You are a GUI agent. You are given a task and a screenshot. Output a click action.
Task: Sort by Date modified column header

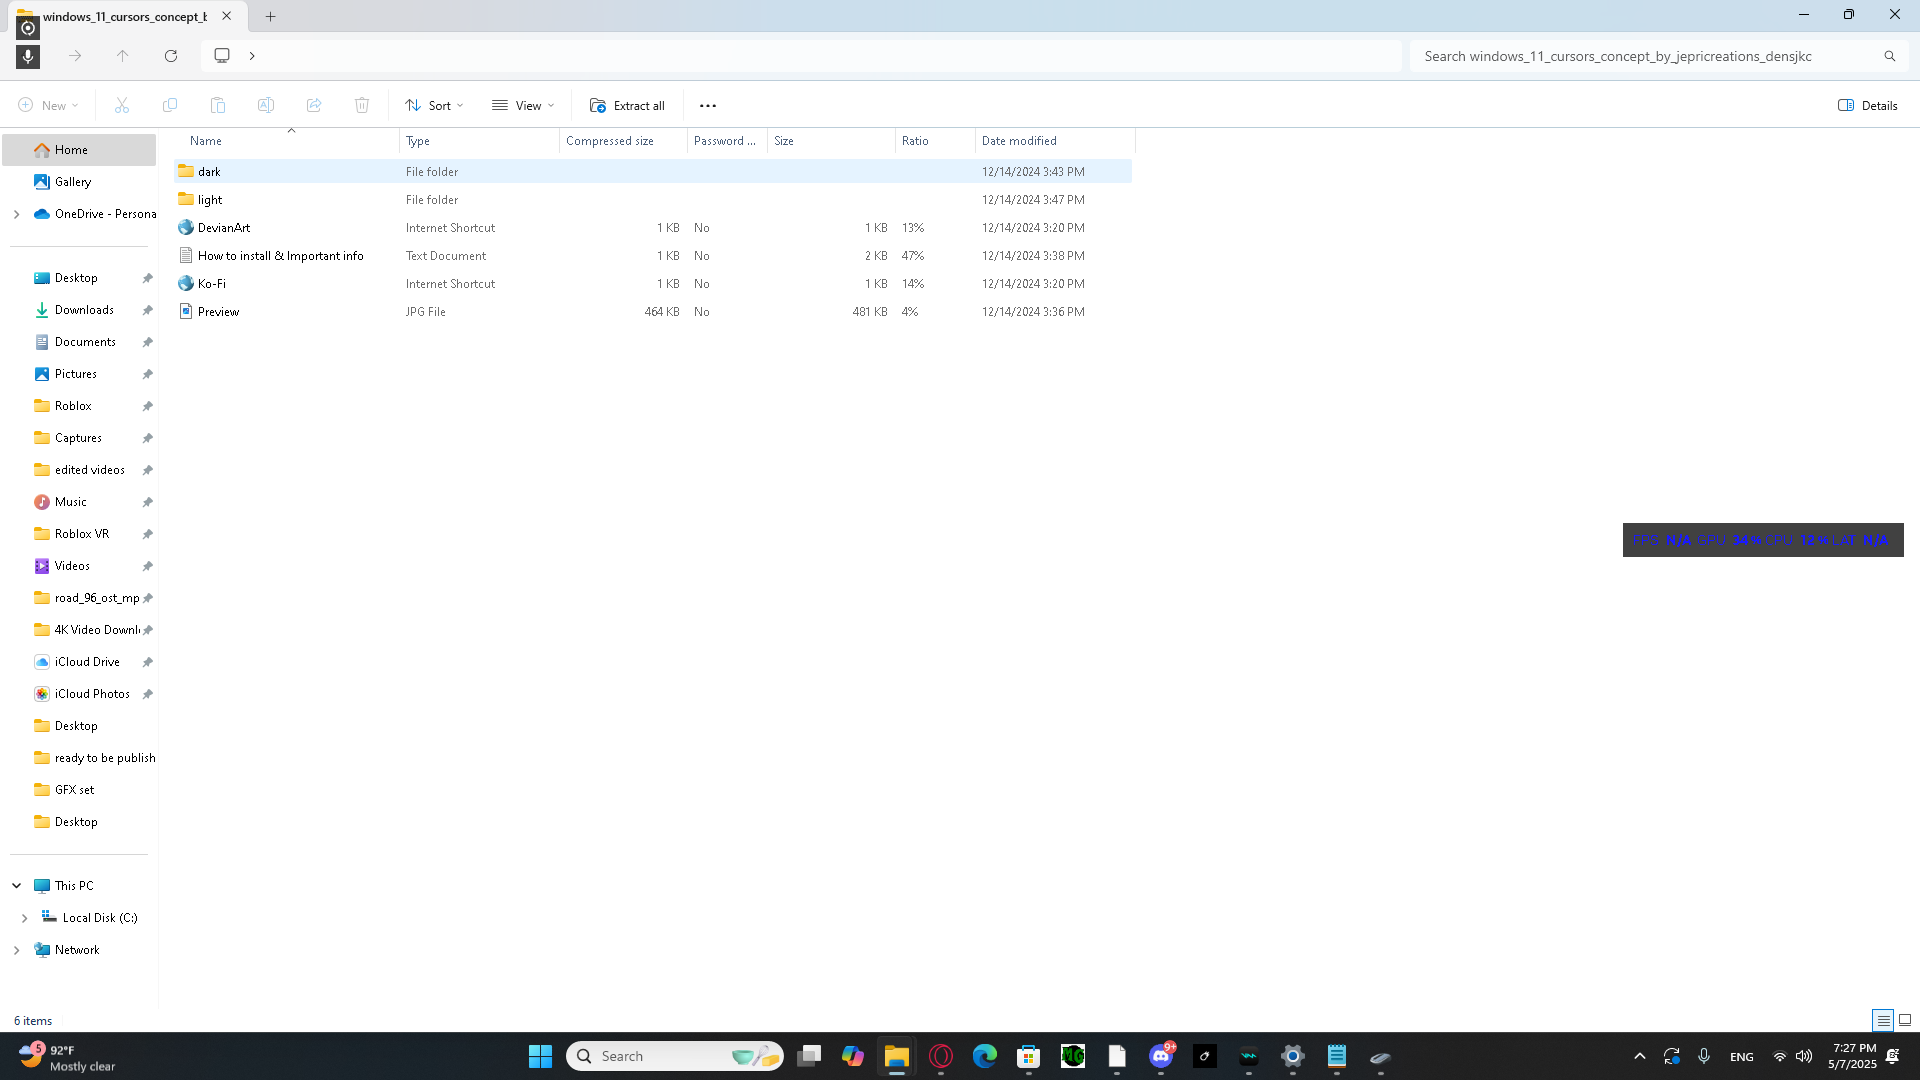click(x=1019, y=141)
